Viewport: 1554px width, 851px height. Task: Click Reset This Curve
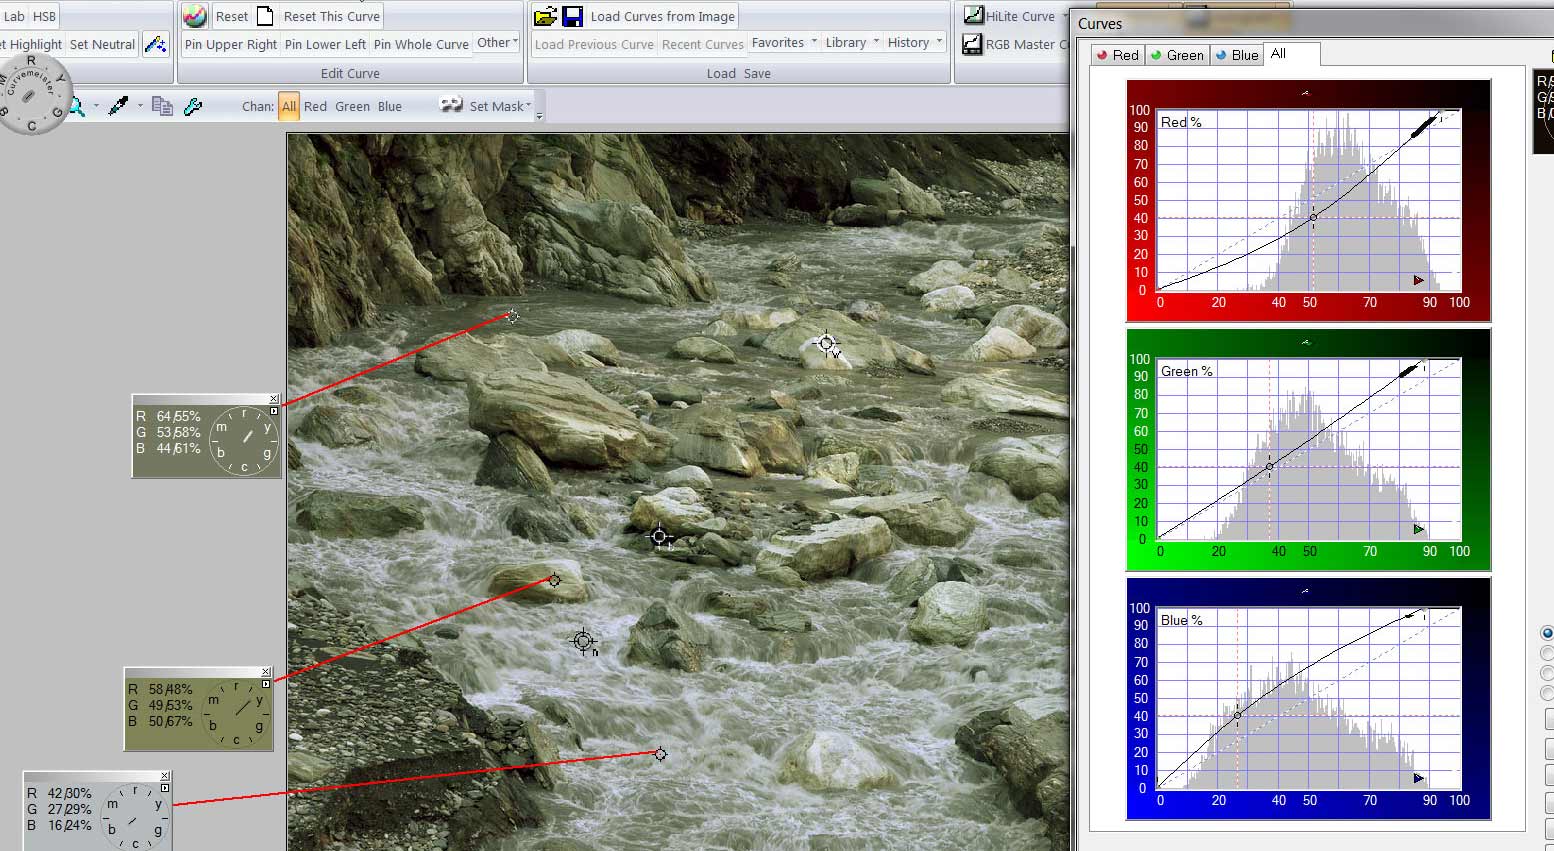coord(332,16)
